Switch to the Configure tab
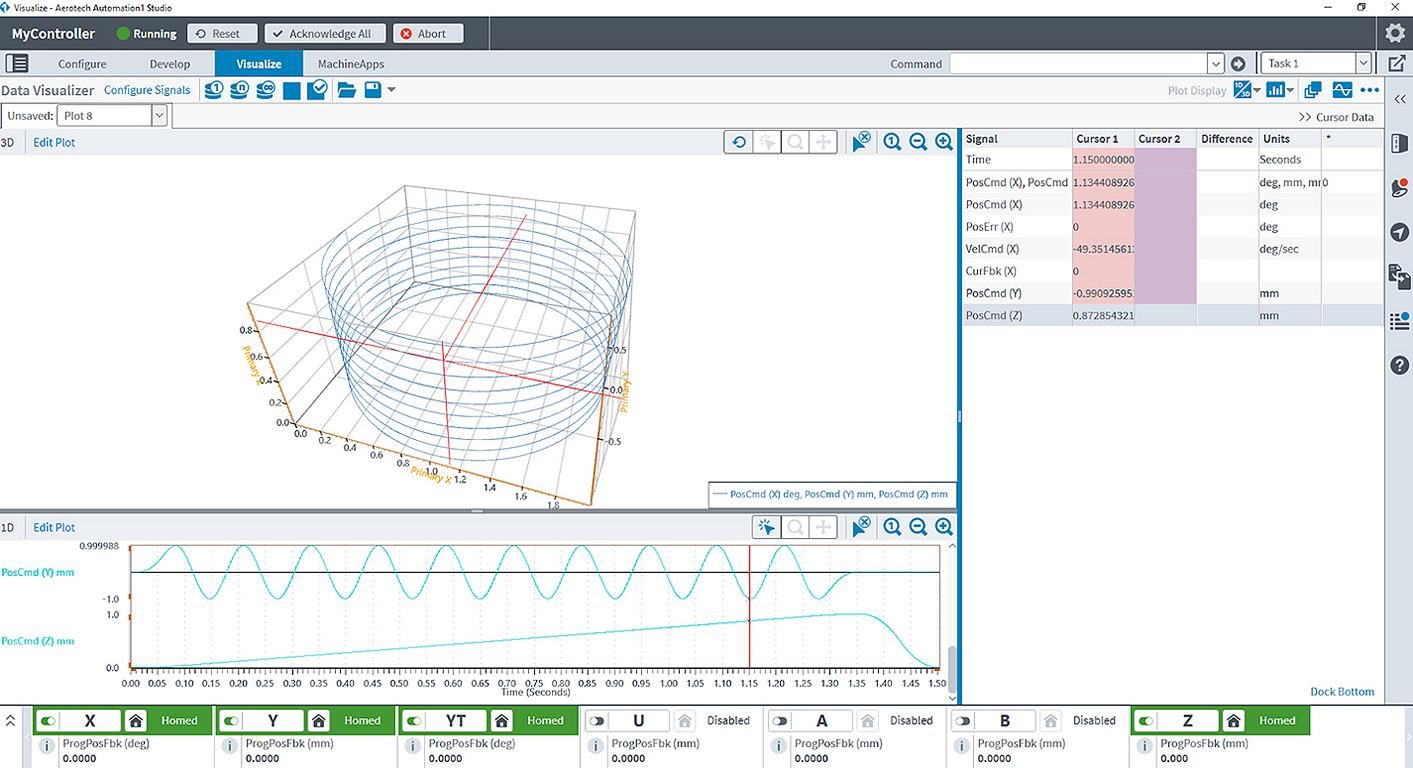Viewport: 1413px width, 768px height. click(82, 64)
